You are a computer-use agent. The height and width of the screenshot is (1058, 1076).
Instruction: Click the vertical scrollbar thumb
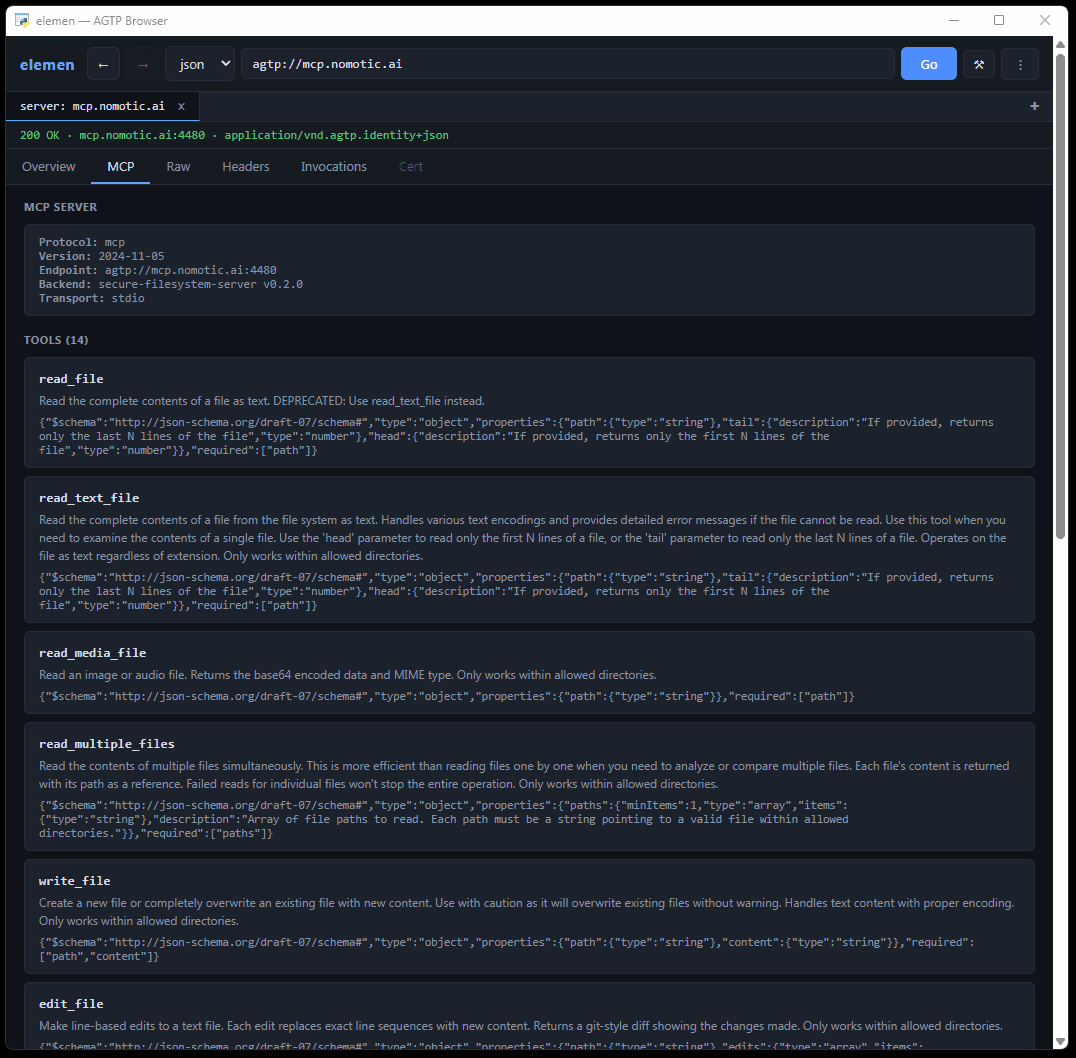[x=1060, y=296]
